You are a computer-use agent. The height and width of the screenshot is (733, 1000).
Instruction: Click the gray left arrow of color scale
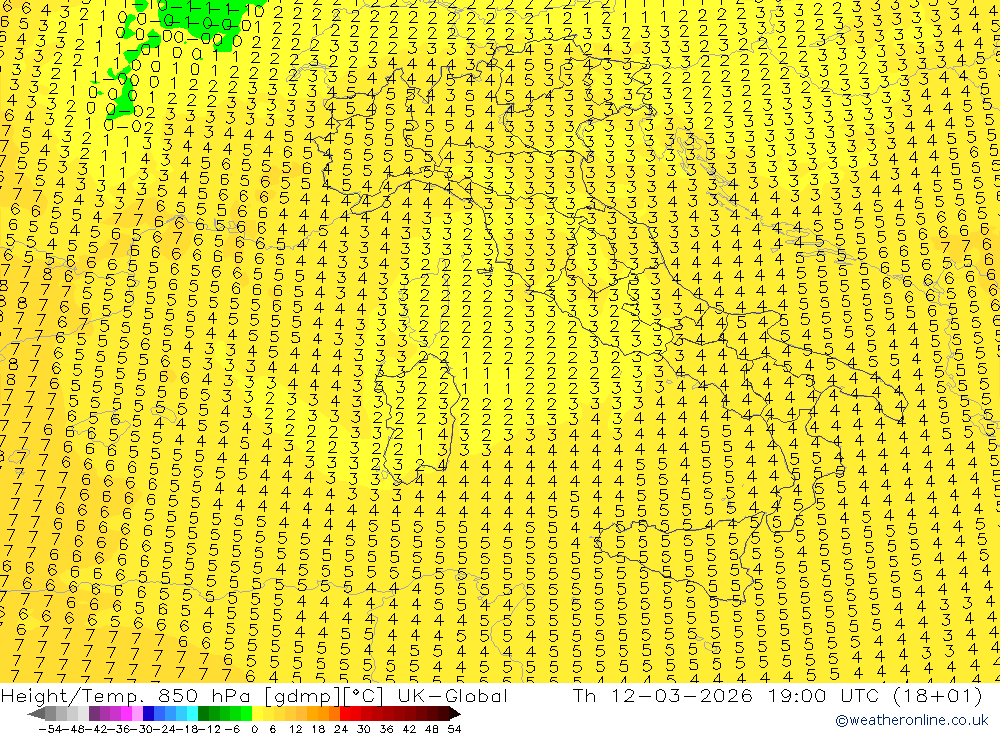[x=36, y=714]
